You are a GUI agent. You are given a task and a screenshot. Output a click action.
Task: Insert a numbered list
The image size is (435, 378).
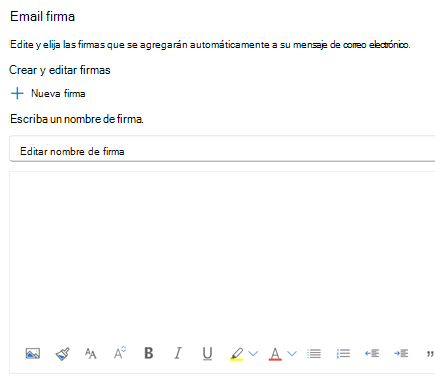[343, 353]
